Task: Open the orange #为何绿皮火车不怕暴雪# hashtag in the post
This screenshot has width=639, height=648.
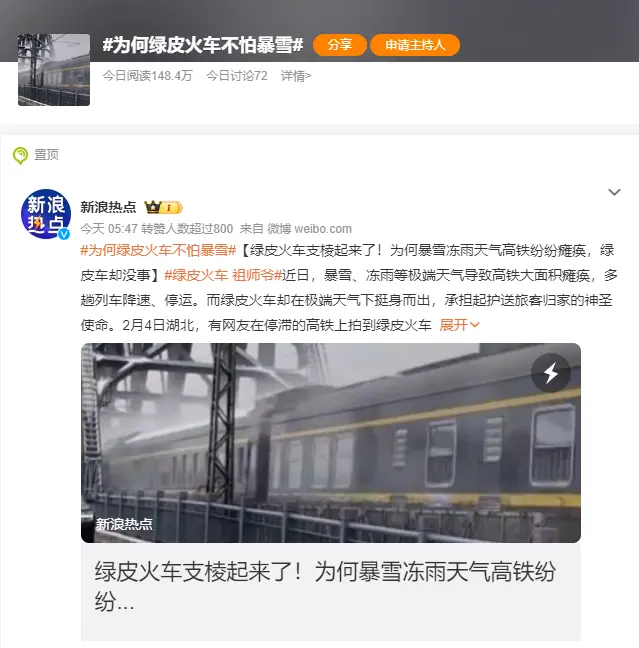Action: click(158, 250)
